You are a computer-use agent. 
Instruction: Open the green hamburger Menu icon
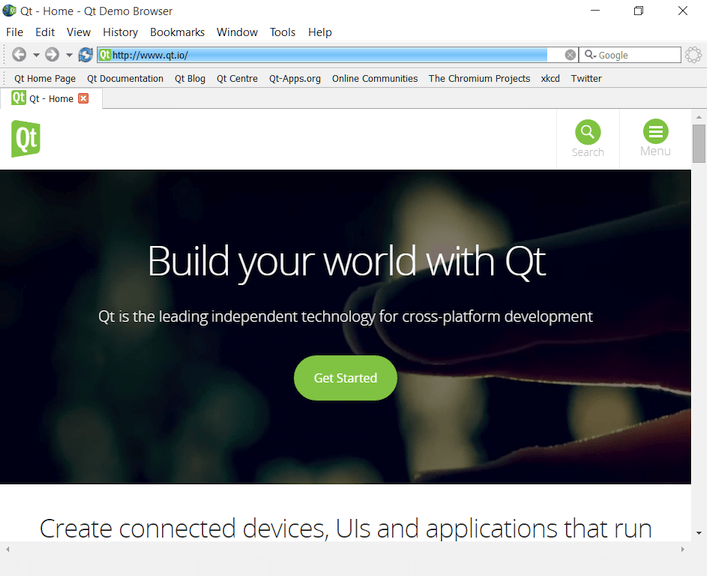pyautogui.click(x=655, y=132)
